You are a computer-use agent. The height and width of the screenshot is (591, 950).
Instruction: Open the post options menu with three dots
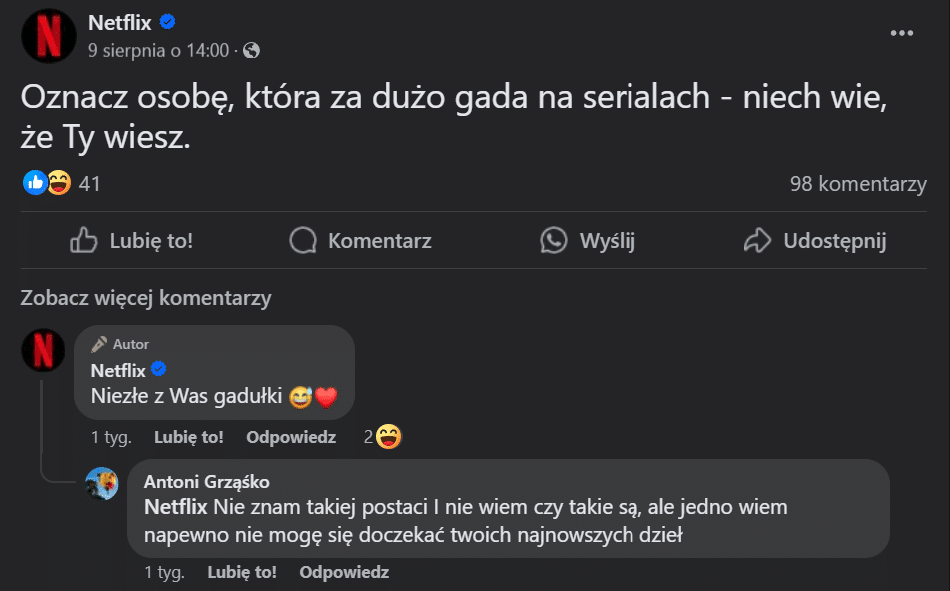903,34
